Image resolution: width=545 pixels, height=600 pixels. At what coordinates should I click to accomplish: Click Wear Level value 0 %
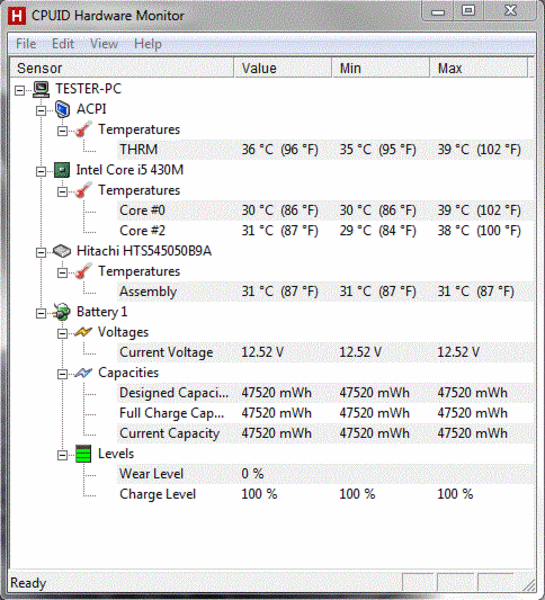click(253, 474)
